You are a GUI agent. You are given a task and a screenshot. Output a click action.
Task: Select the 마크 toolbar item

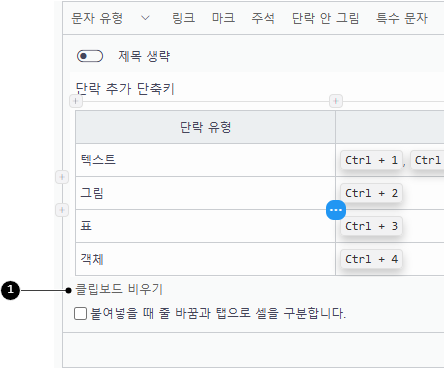[223, 18]
